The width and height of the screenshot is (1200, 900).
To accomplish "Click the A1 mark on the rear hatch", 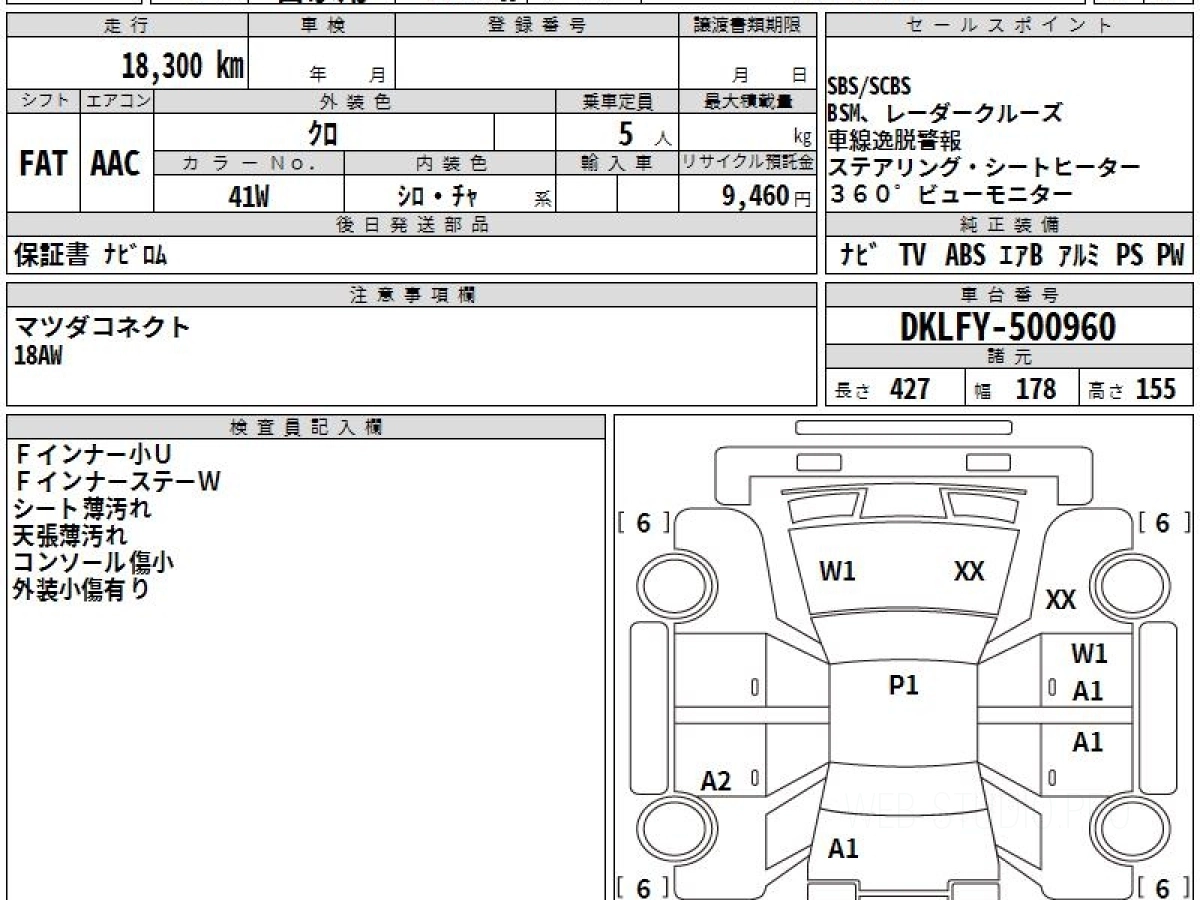I will click(x=843, y=849).
